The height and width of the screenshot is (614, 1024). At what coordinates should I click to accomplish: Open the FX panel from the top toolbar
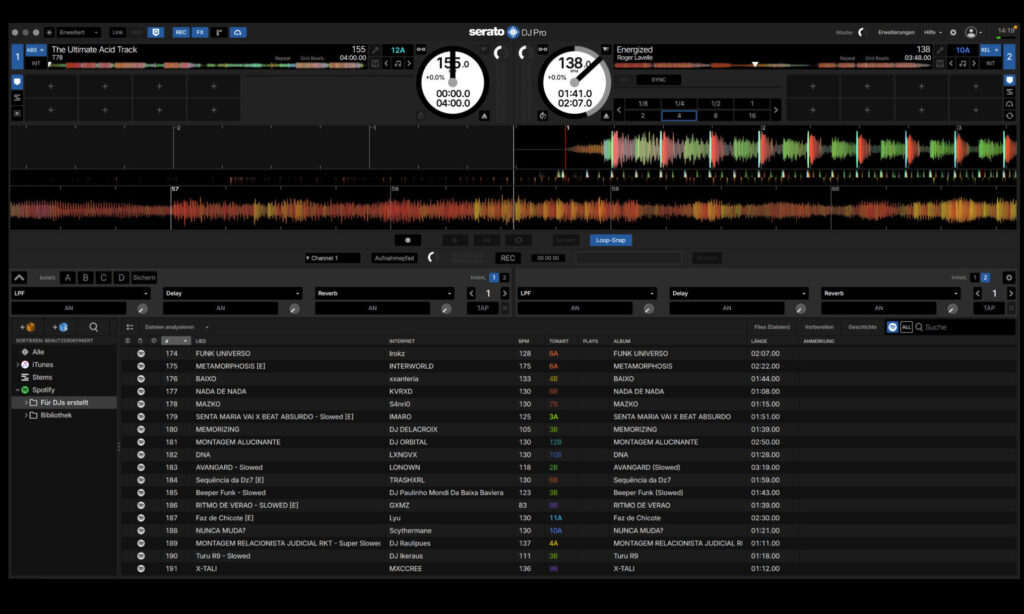[200, 32]
